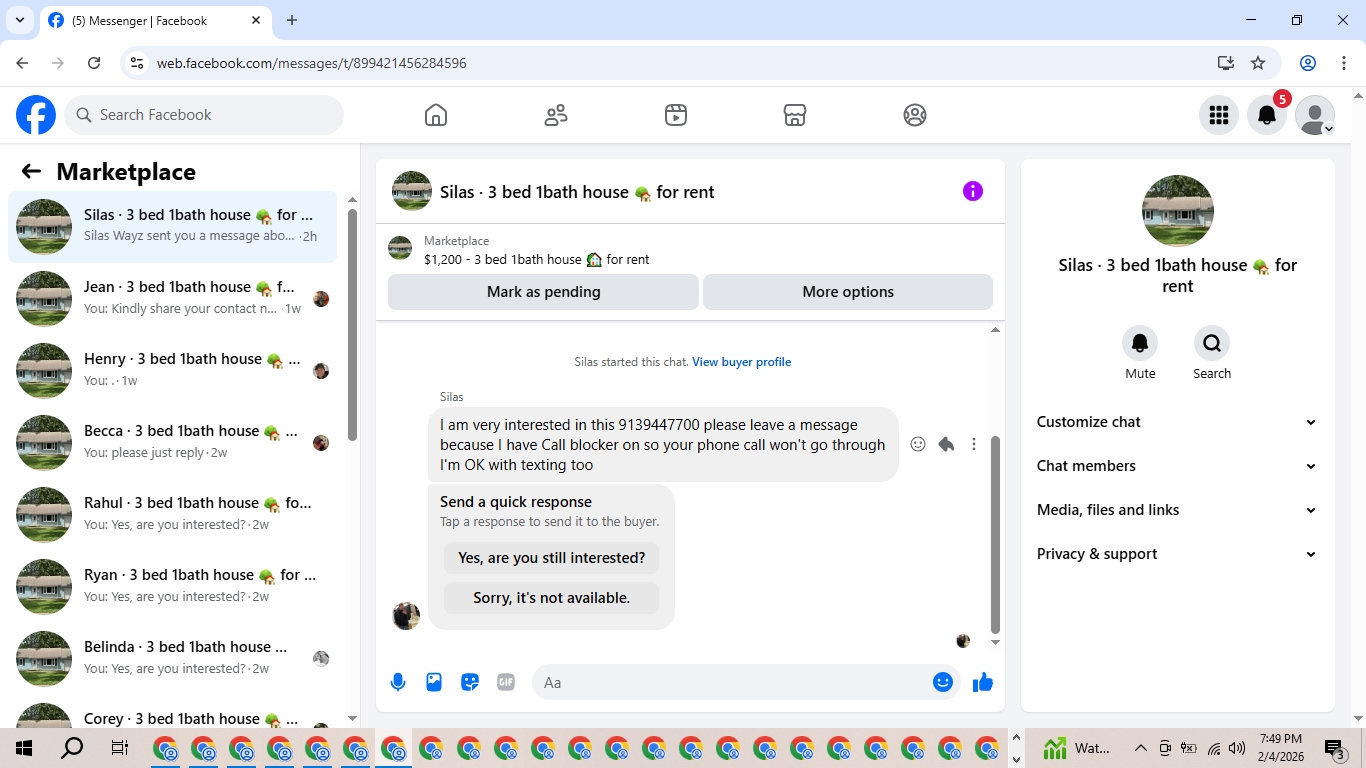Open the Groups icon in top navigation
This screenshot has height=768, width=1366.
[915, 115]
